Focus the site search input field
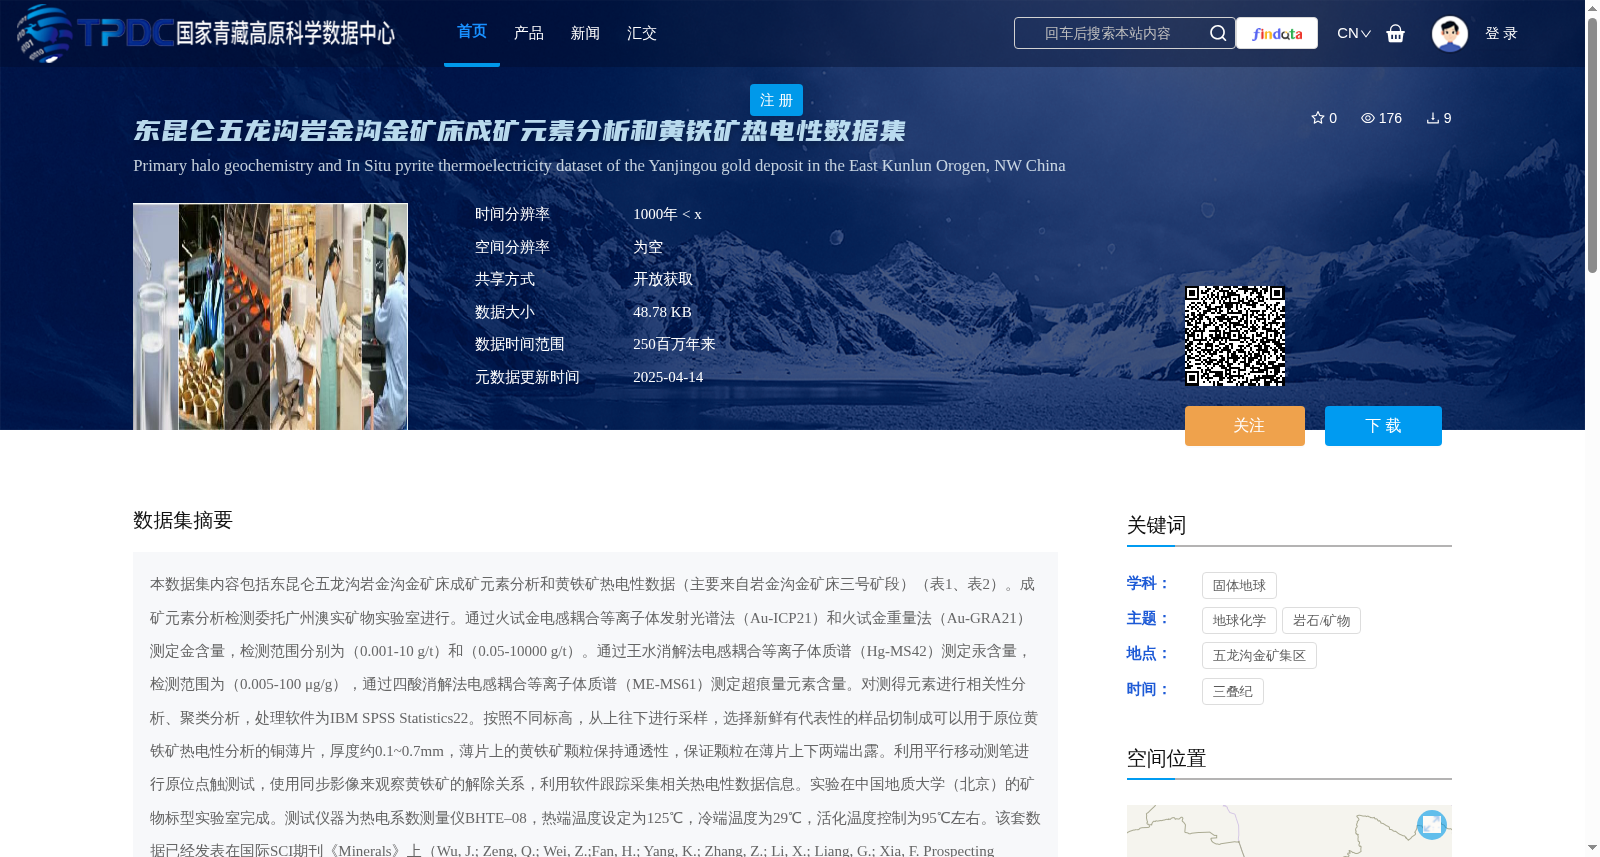 [x=1108, y=33]
